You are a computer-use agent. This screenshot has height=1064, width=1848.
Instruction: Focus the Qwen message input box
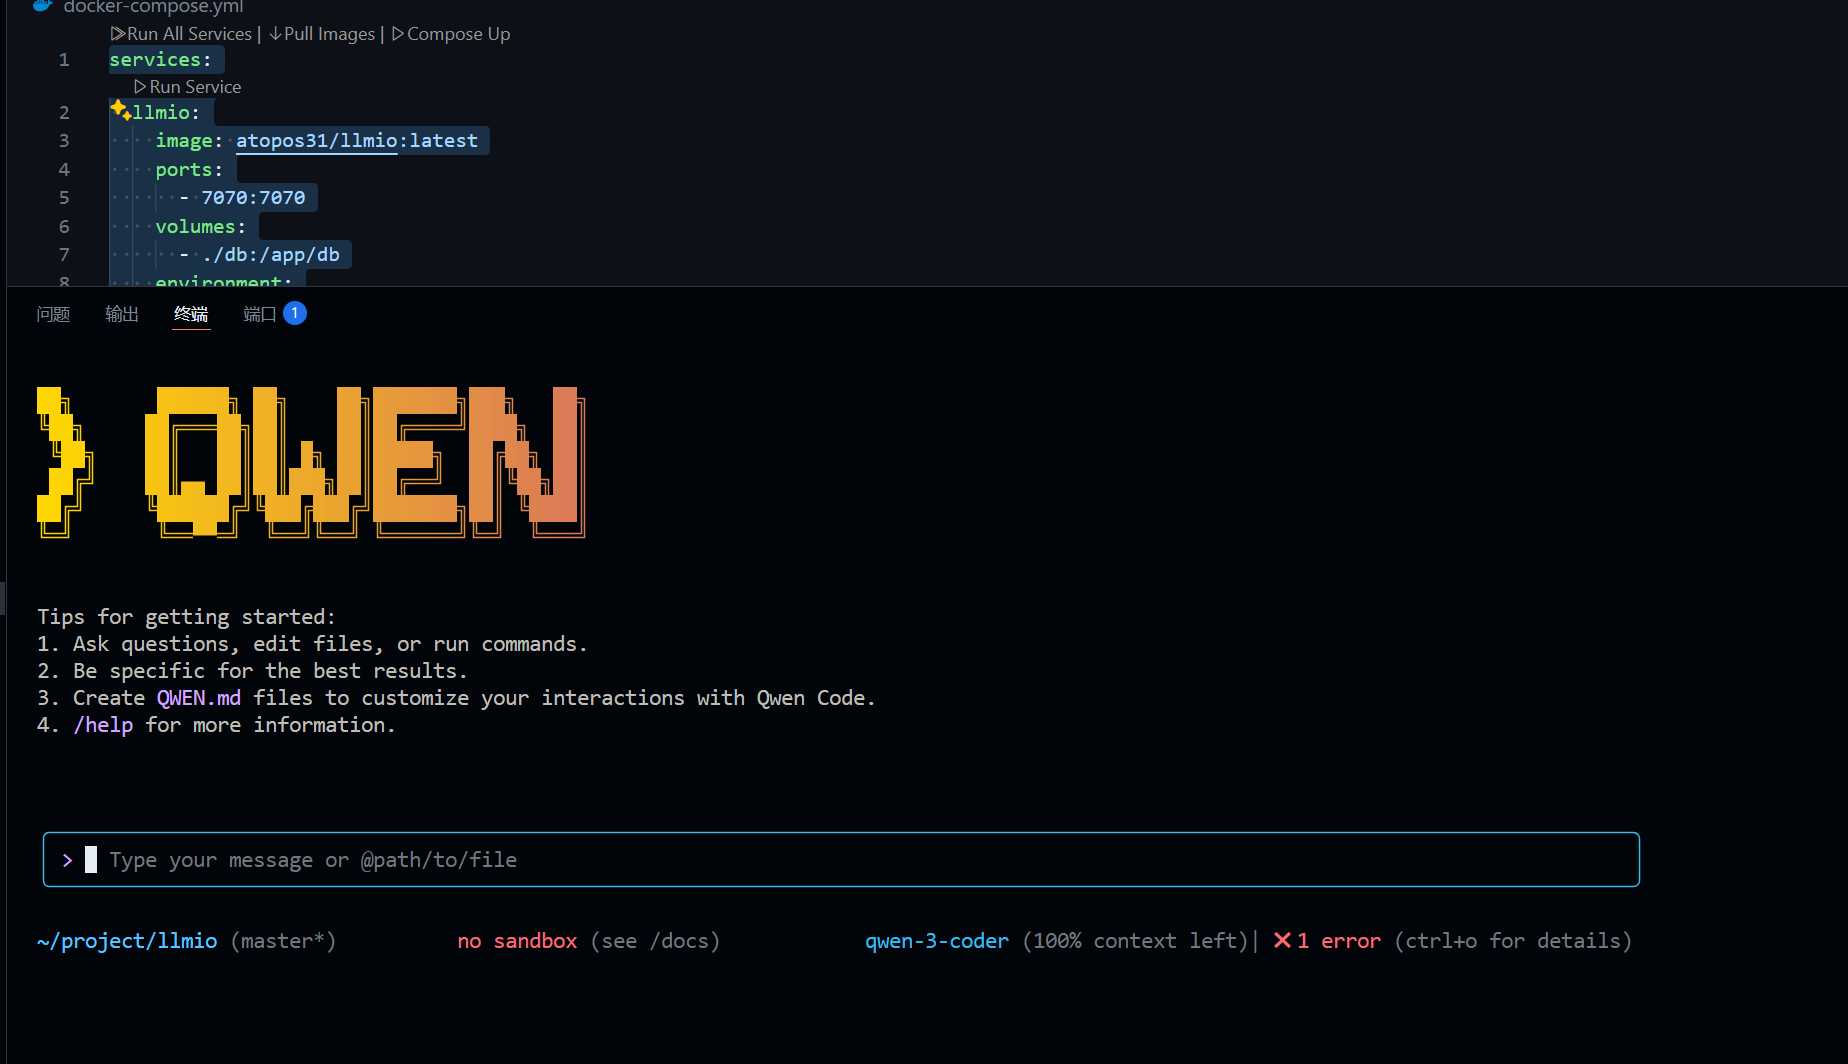[840, 860]
